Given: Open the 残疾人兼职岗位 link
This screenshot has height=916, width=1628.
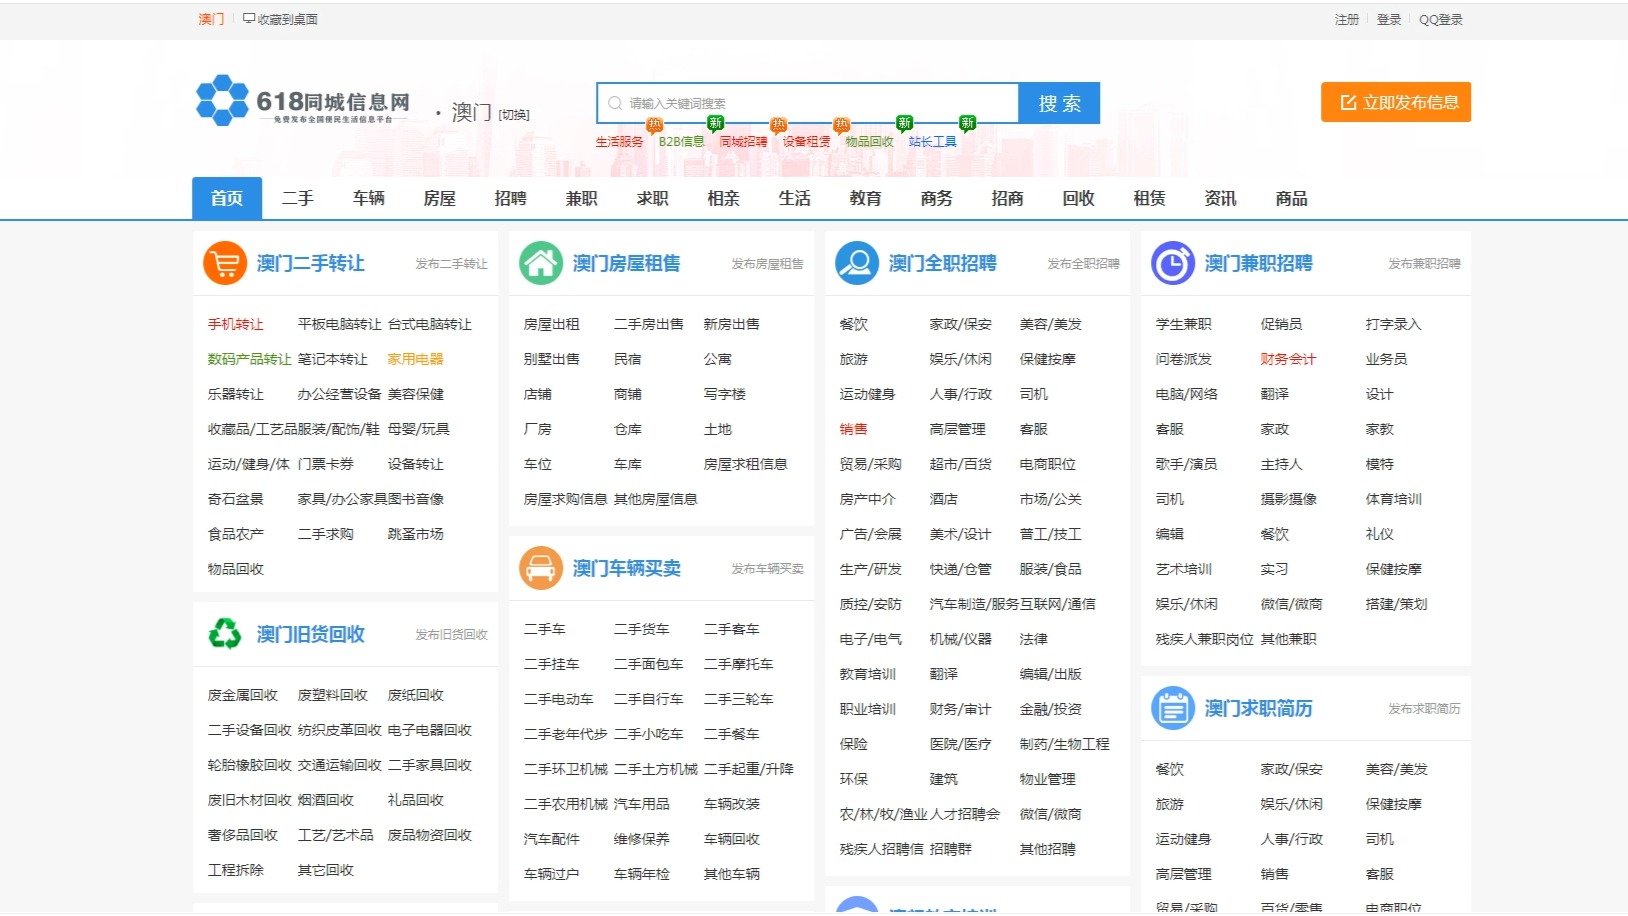Looking at the screenshot, I should [x=1205, y=639].
